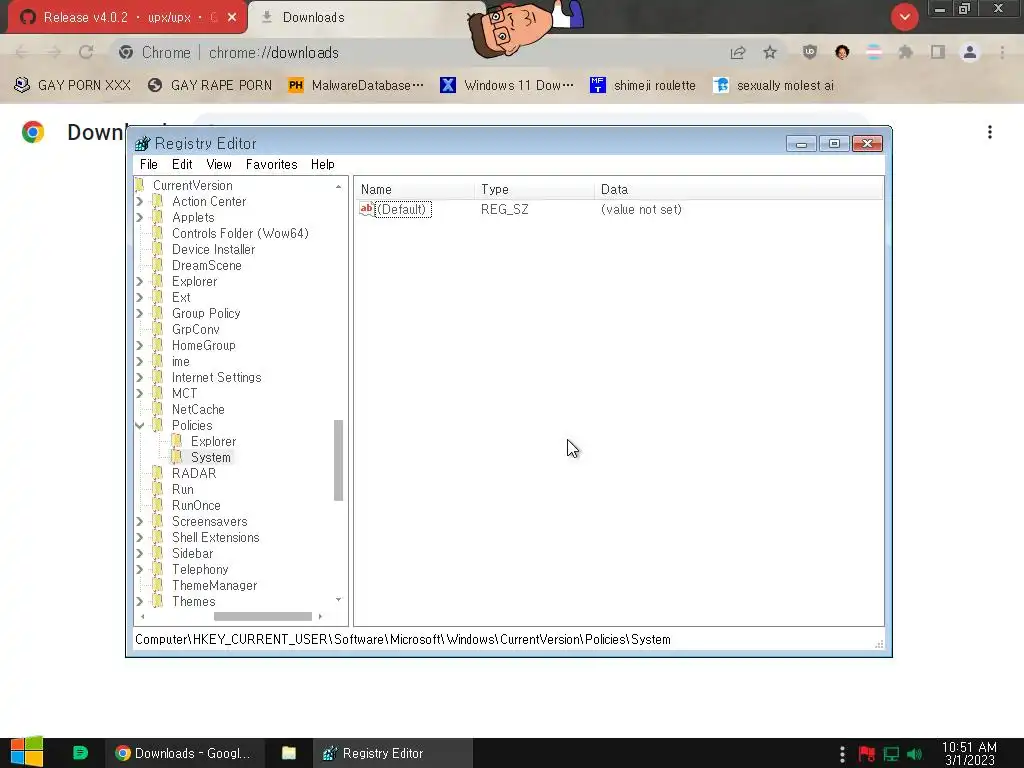Click the Data column header
Viewport: 1024px width, 768px height.
click(x=739, y=189)
